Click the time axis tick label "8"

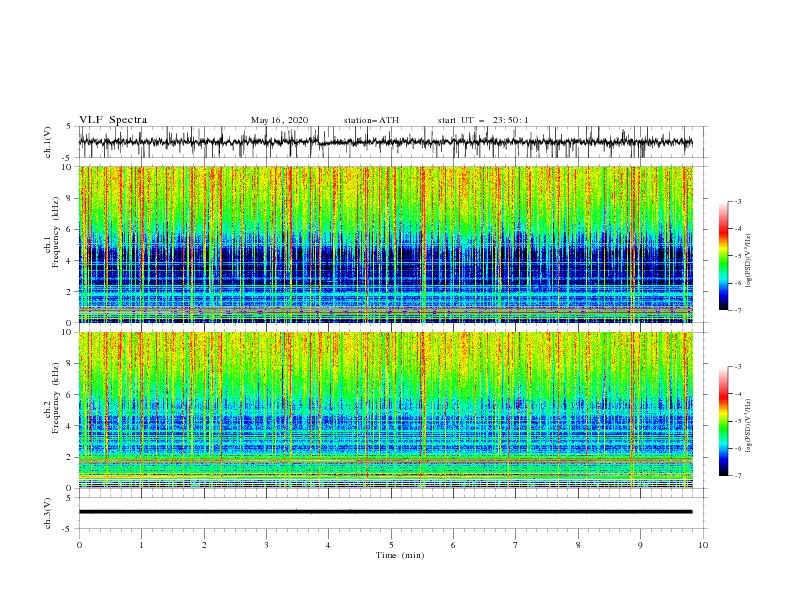578,545
